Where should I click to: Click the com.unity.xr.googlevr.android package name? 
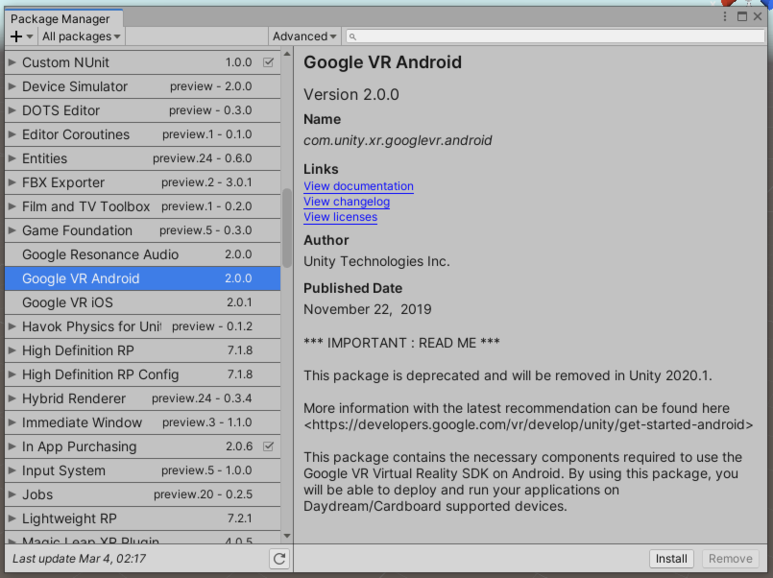[x=397, y=141]
